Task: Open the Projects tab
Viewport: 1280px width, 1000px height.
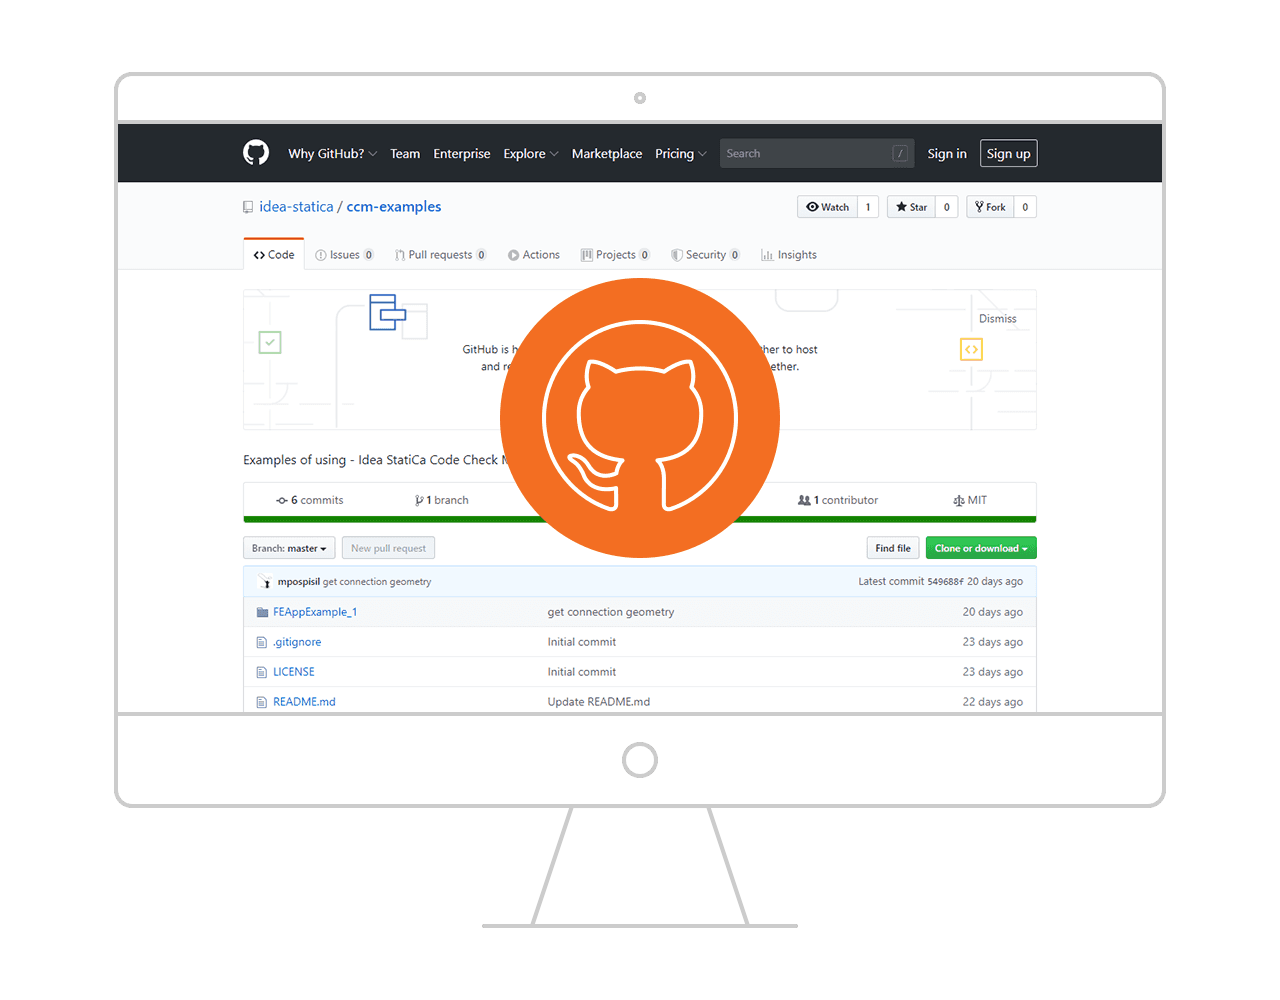Action: (x=615, y=255)
